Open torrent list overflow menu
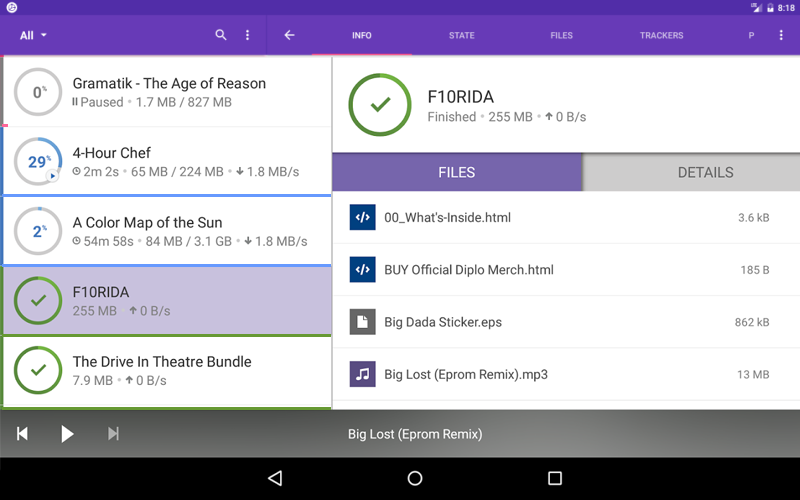800x500 pixels. point(247,35)
